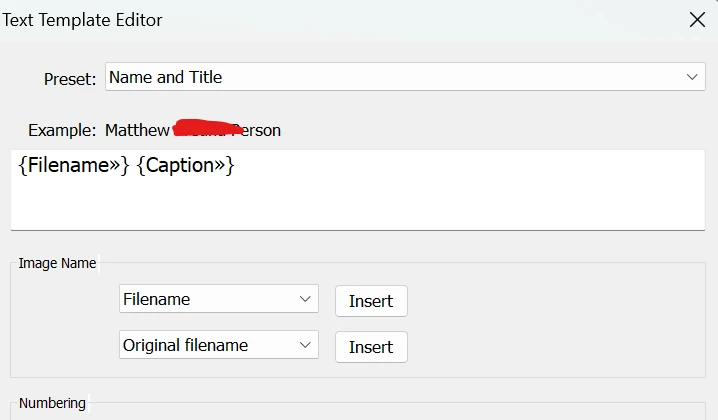Screen dimensions: 718x420
Task: Select the {Filename»} token in the template
Action: 74,166
